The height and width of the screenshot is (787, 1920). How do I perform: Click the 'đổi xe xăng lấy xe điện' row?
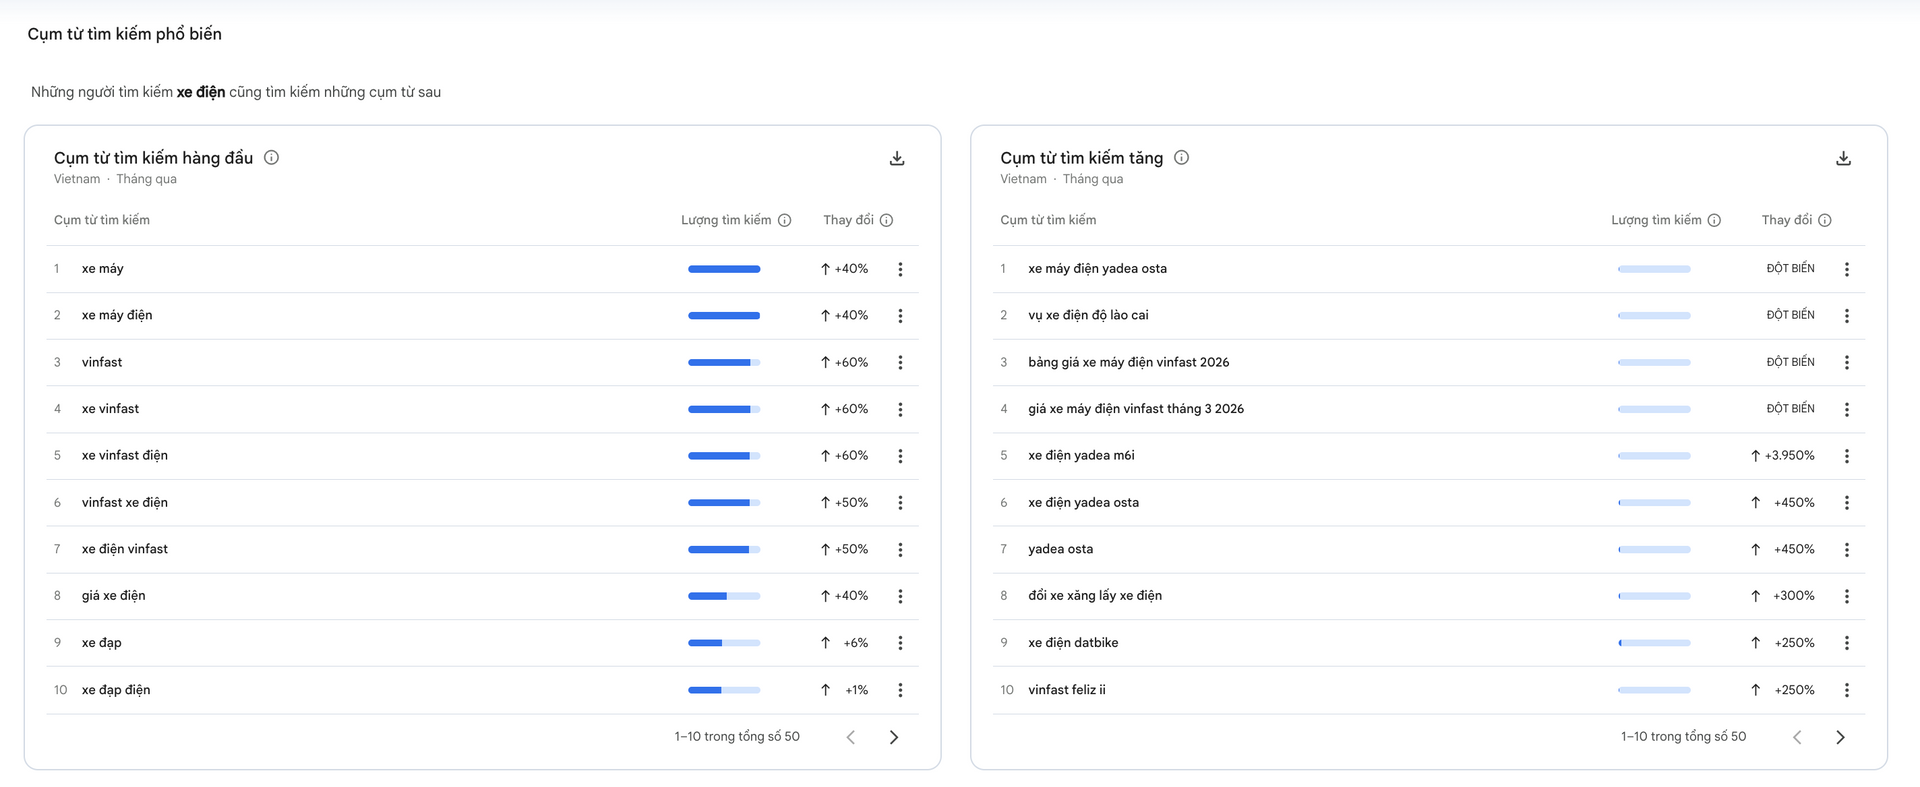[1095, 596]
